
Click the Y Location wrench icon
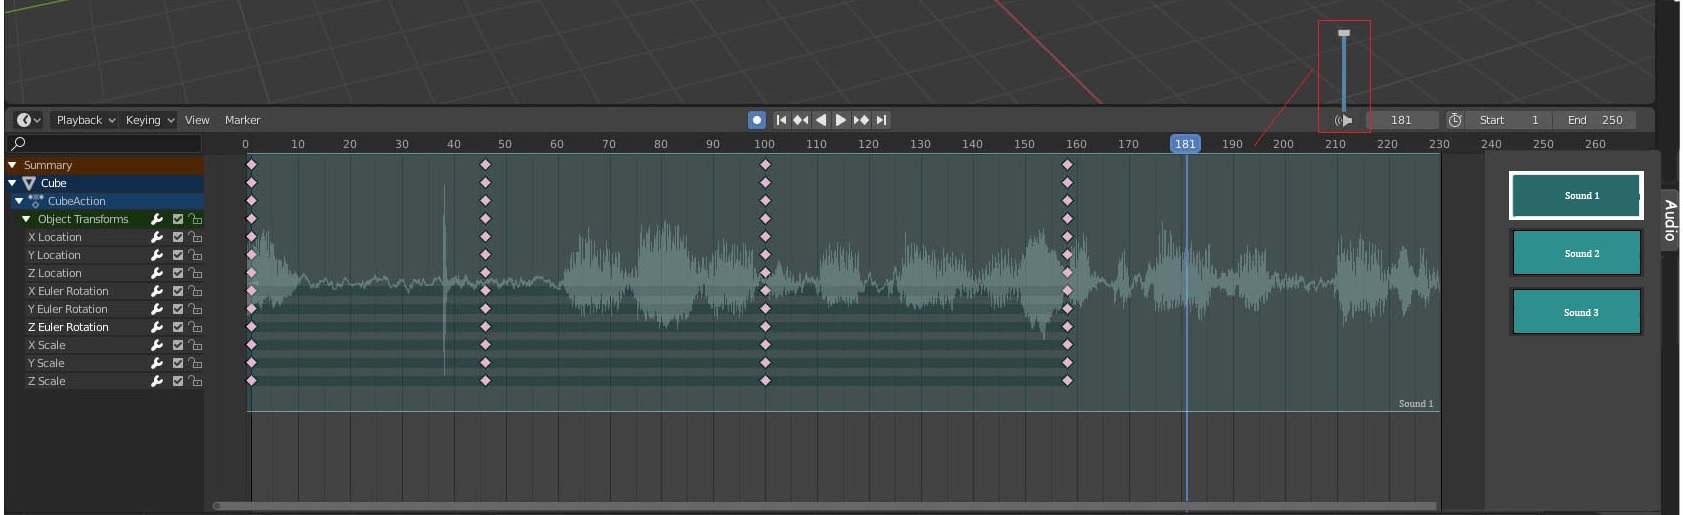[x=157, y=255]
